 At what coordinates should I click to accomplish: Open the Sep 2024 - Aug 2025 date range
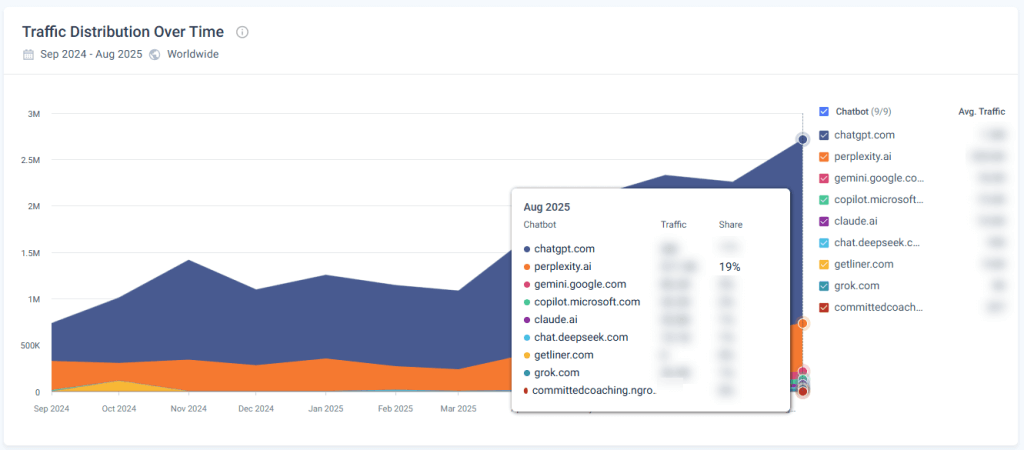[x=91, y=54]
